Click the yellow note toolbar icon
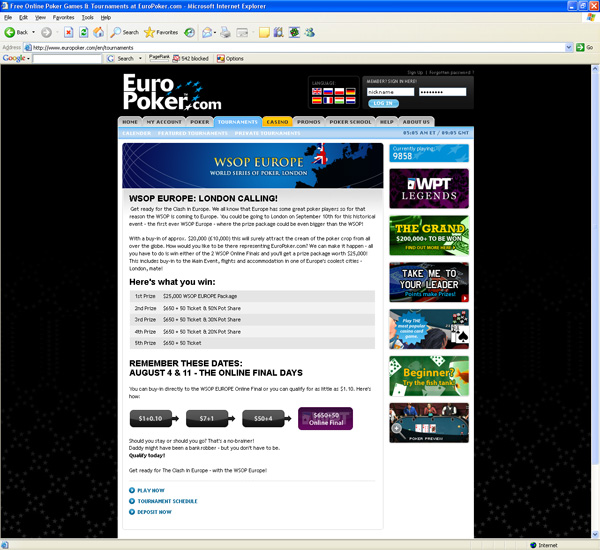 [x=264, y=33]
